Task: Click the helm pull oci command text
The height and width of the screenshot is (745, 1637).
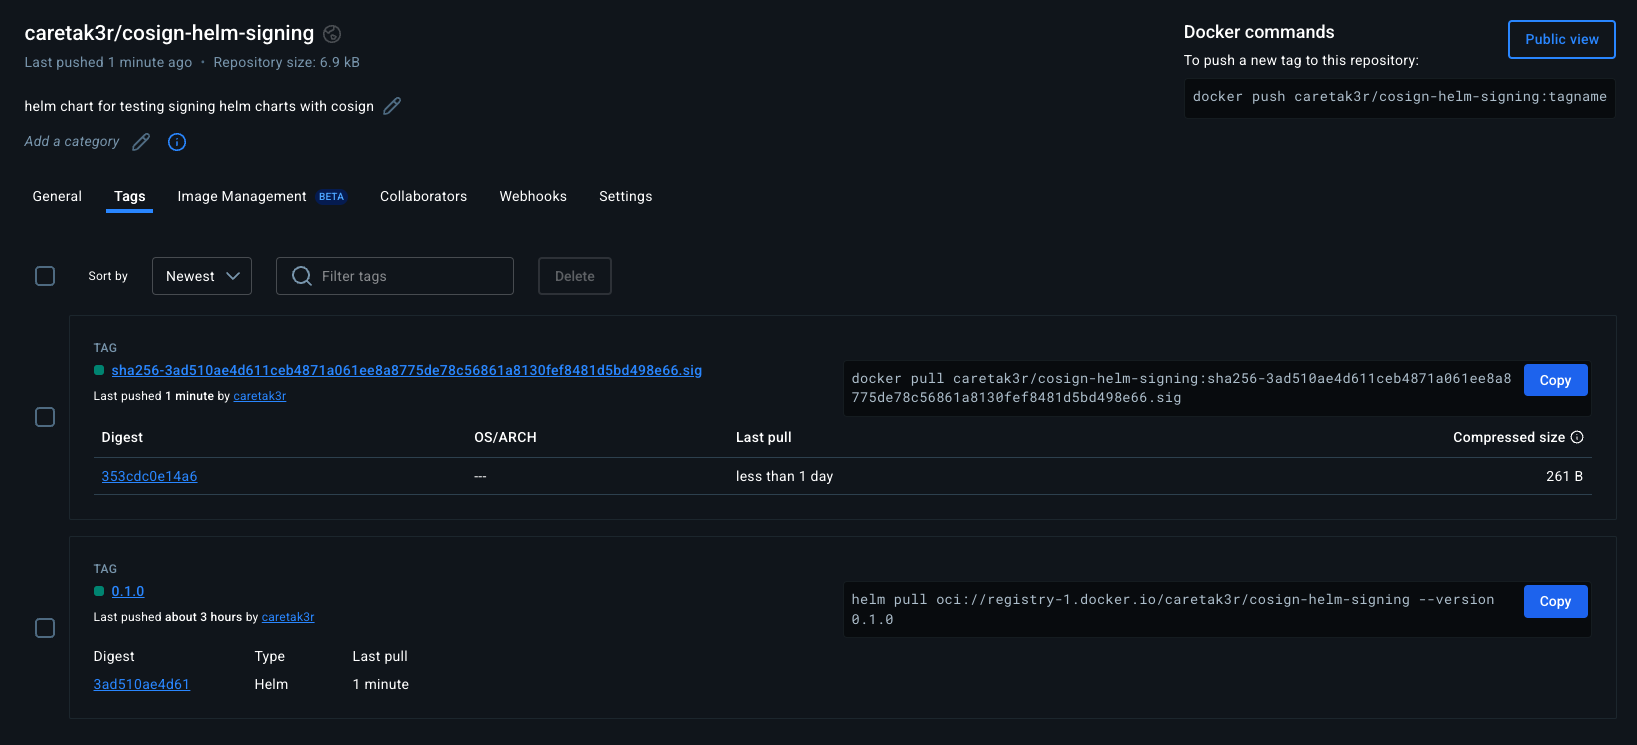Action: point(1173,609)
